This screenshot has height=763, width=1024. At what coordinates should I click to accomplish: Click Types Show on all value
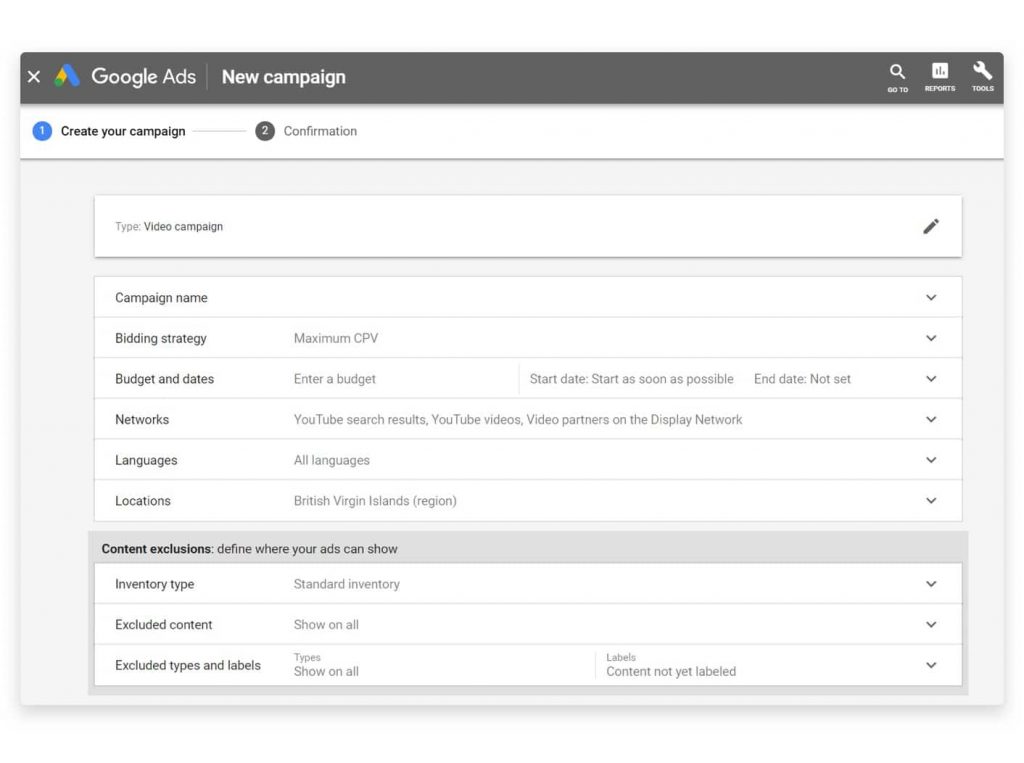coord(326,672)
